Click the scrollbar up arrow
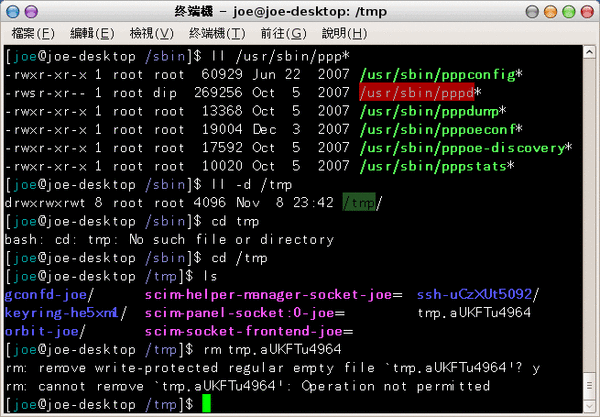600x417 pixels. coord(589,52)
